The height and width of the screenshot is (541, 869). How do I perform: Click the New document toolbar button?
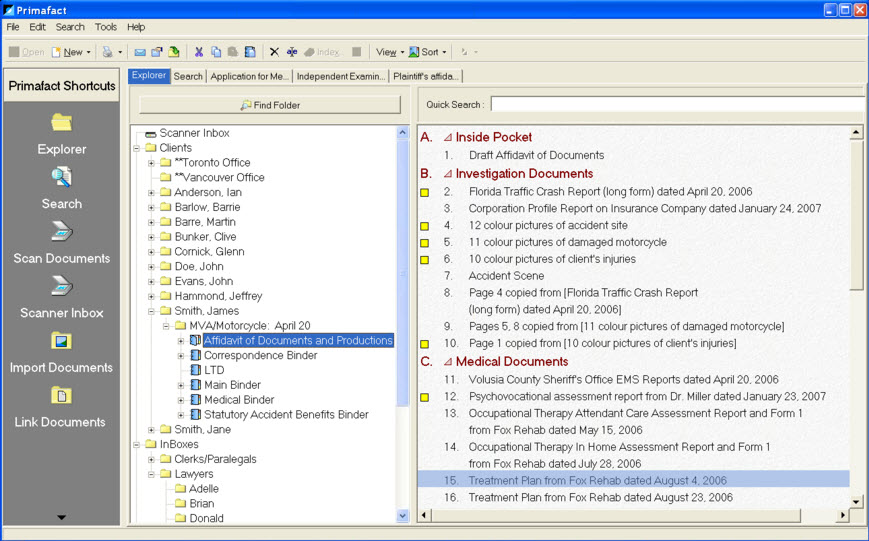click(x=67, y=52)
